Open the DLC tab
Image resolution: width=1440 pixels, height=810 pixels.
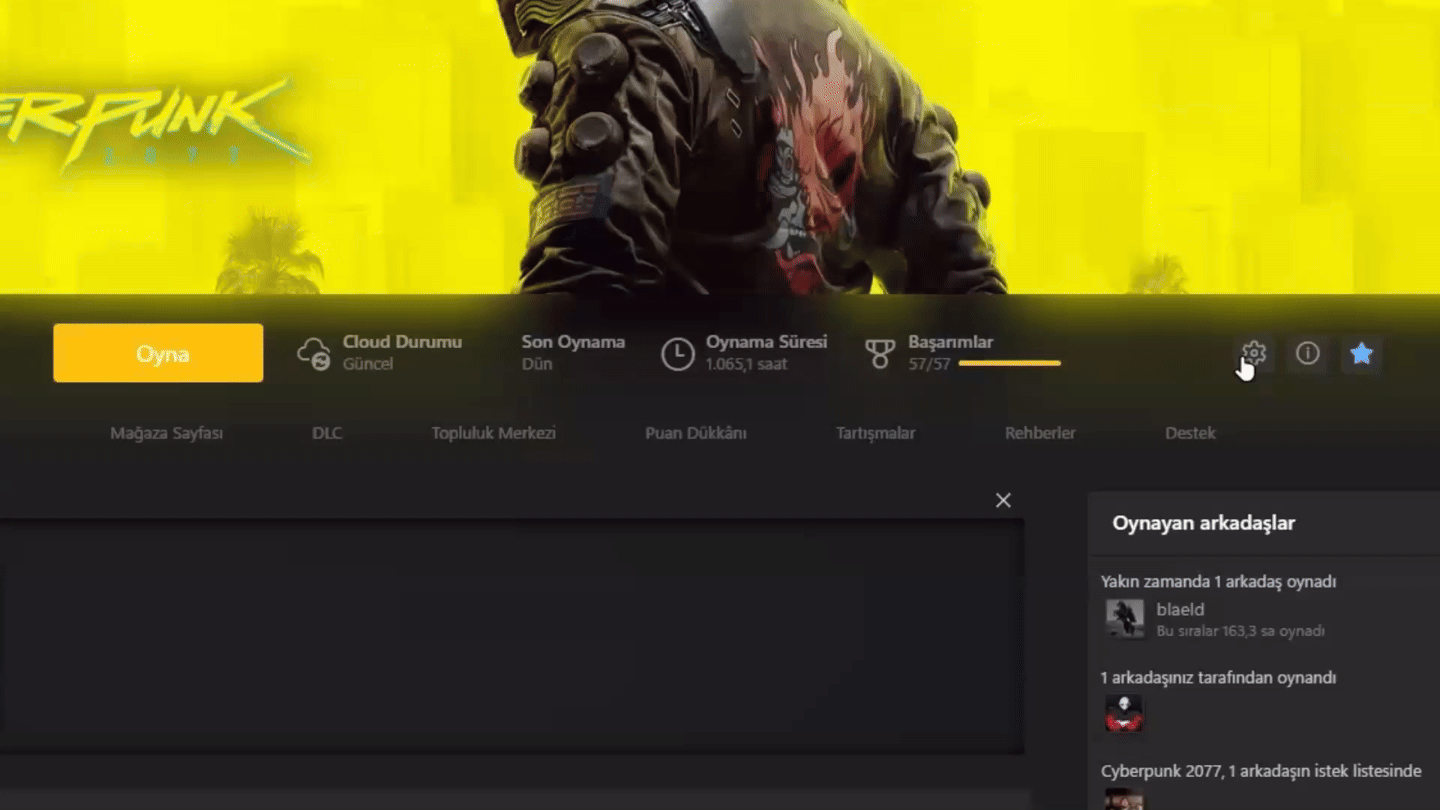(327, 433)
